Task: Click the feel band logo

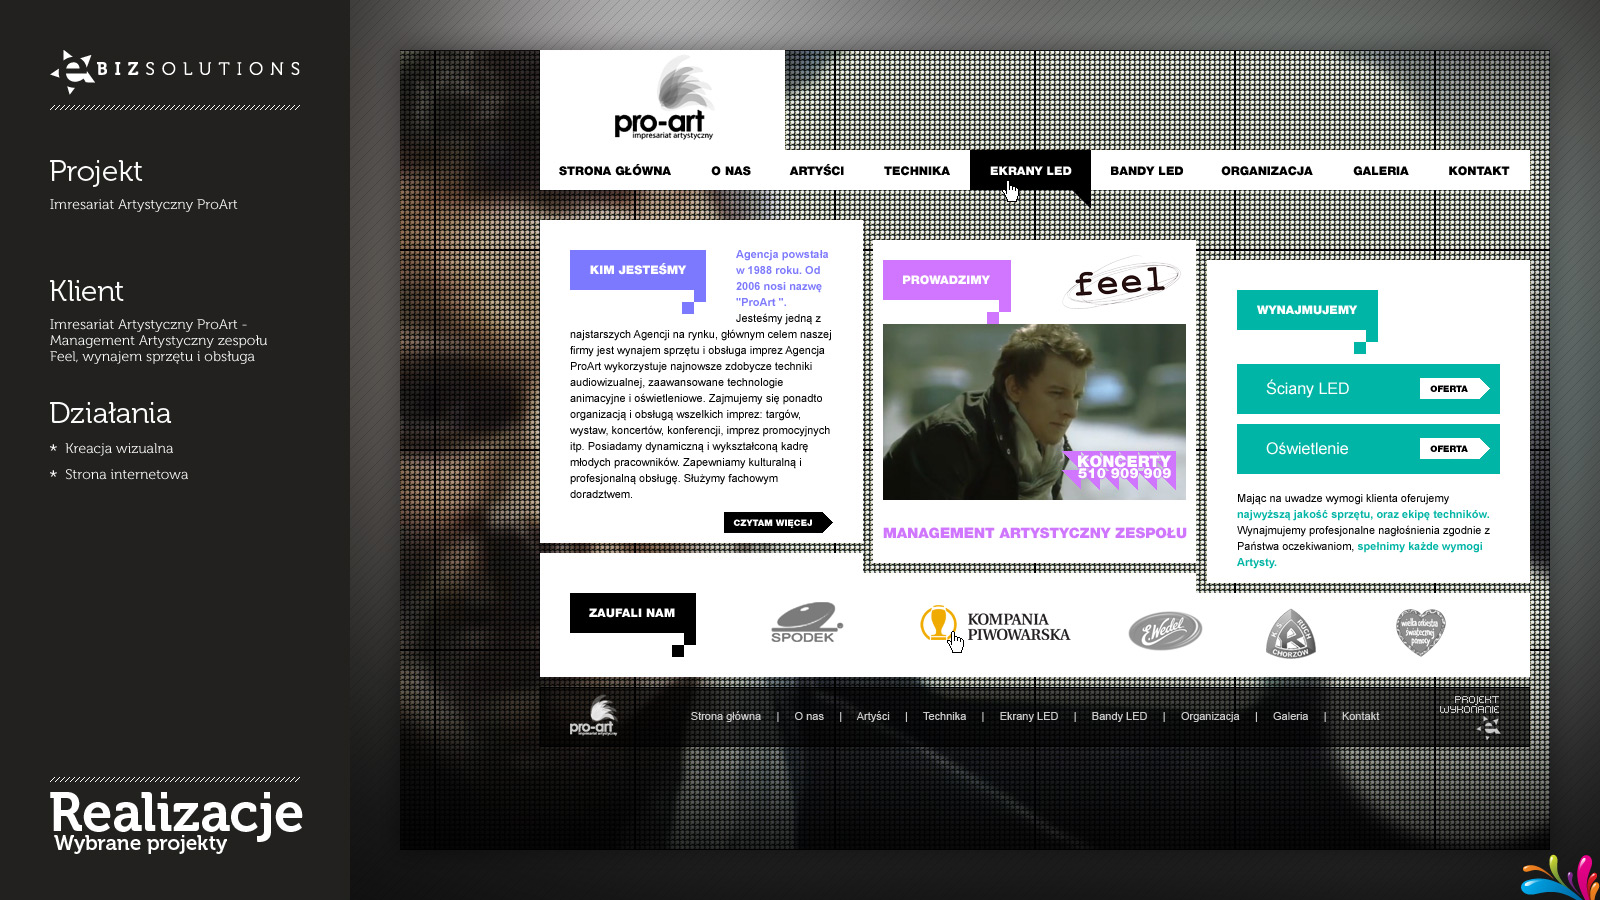Action: pos(1120,283)
